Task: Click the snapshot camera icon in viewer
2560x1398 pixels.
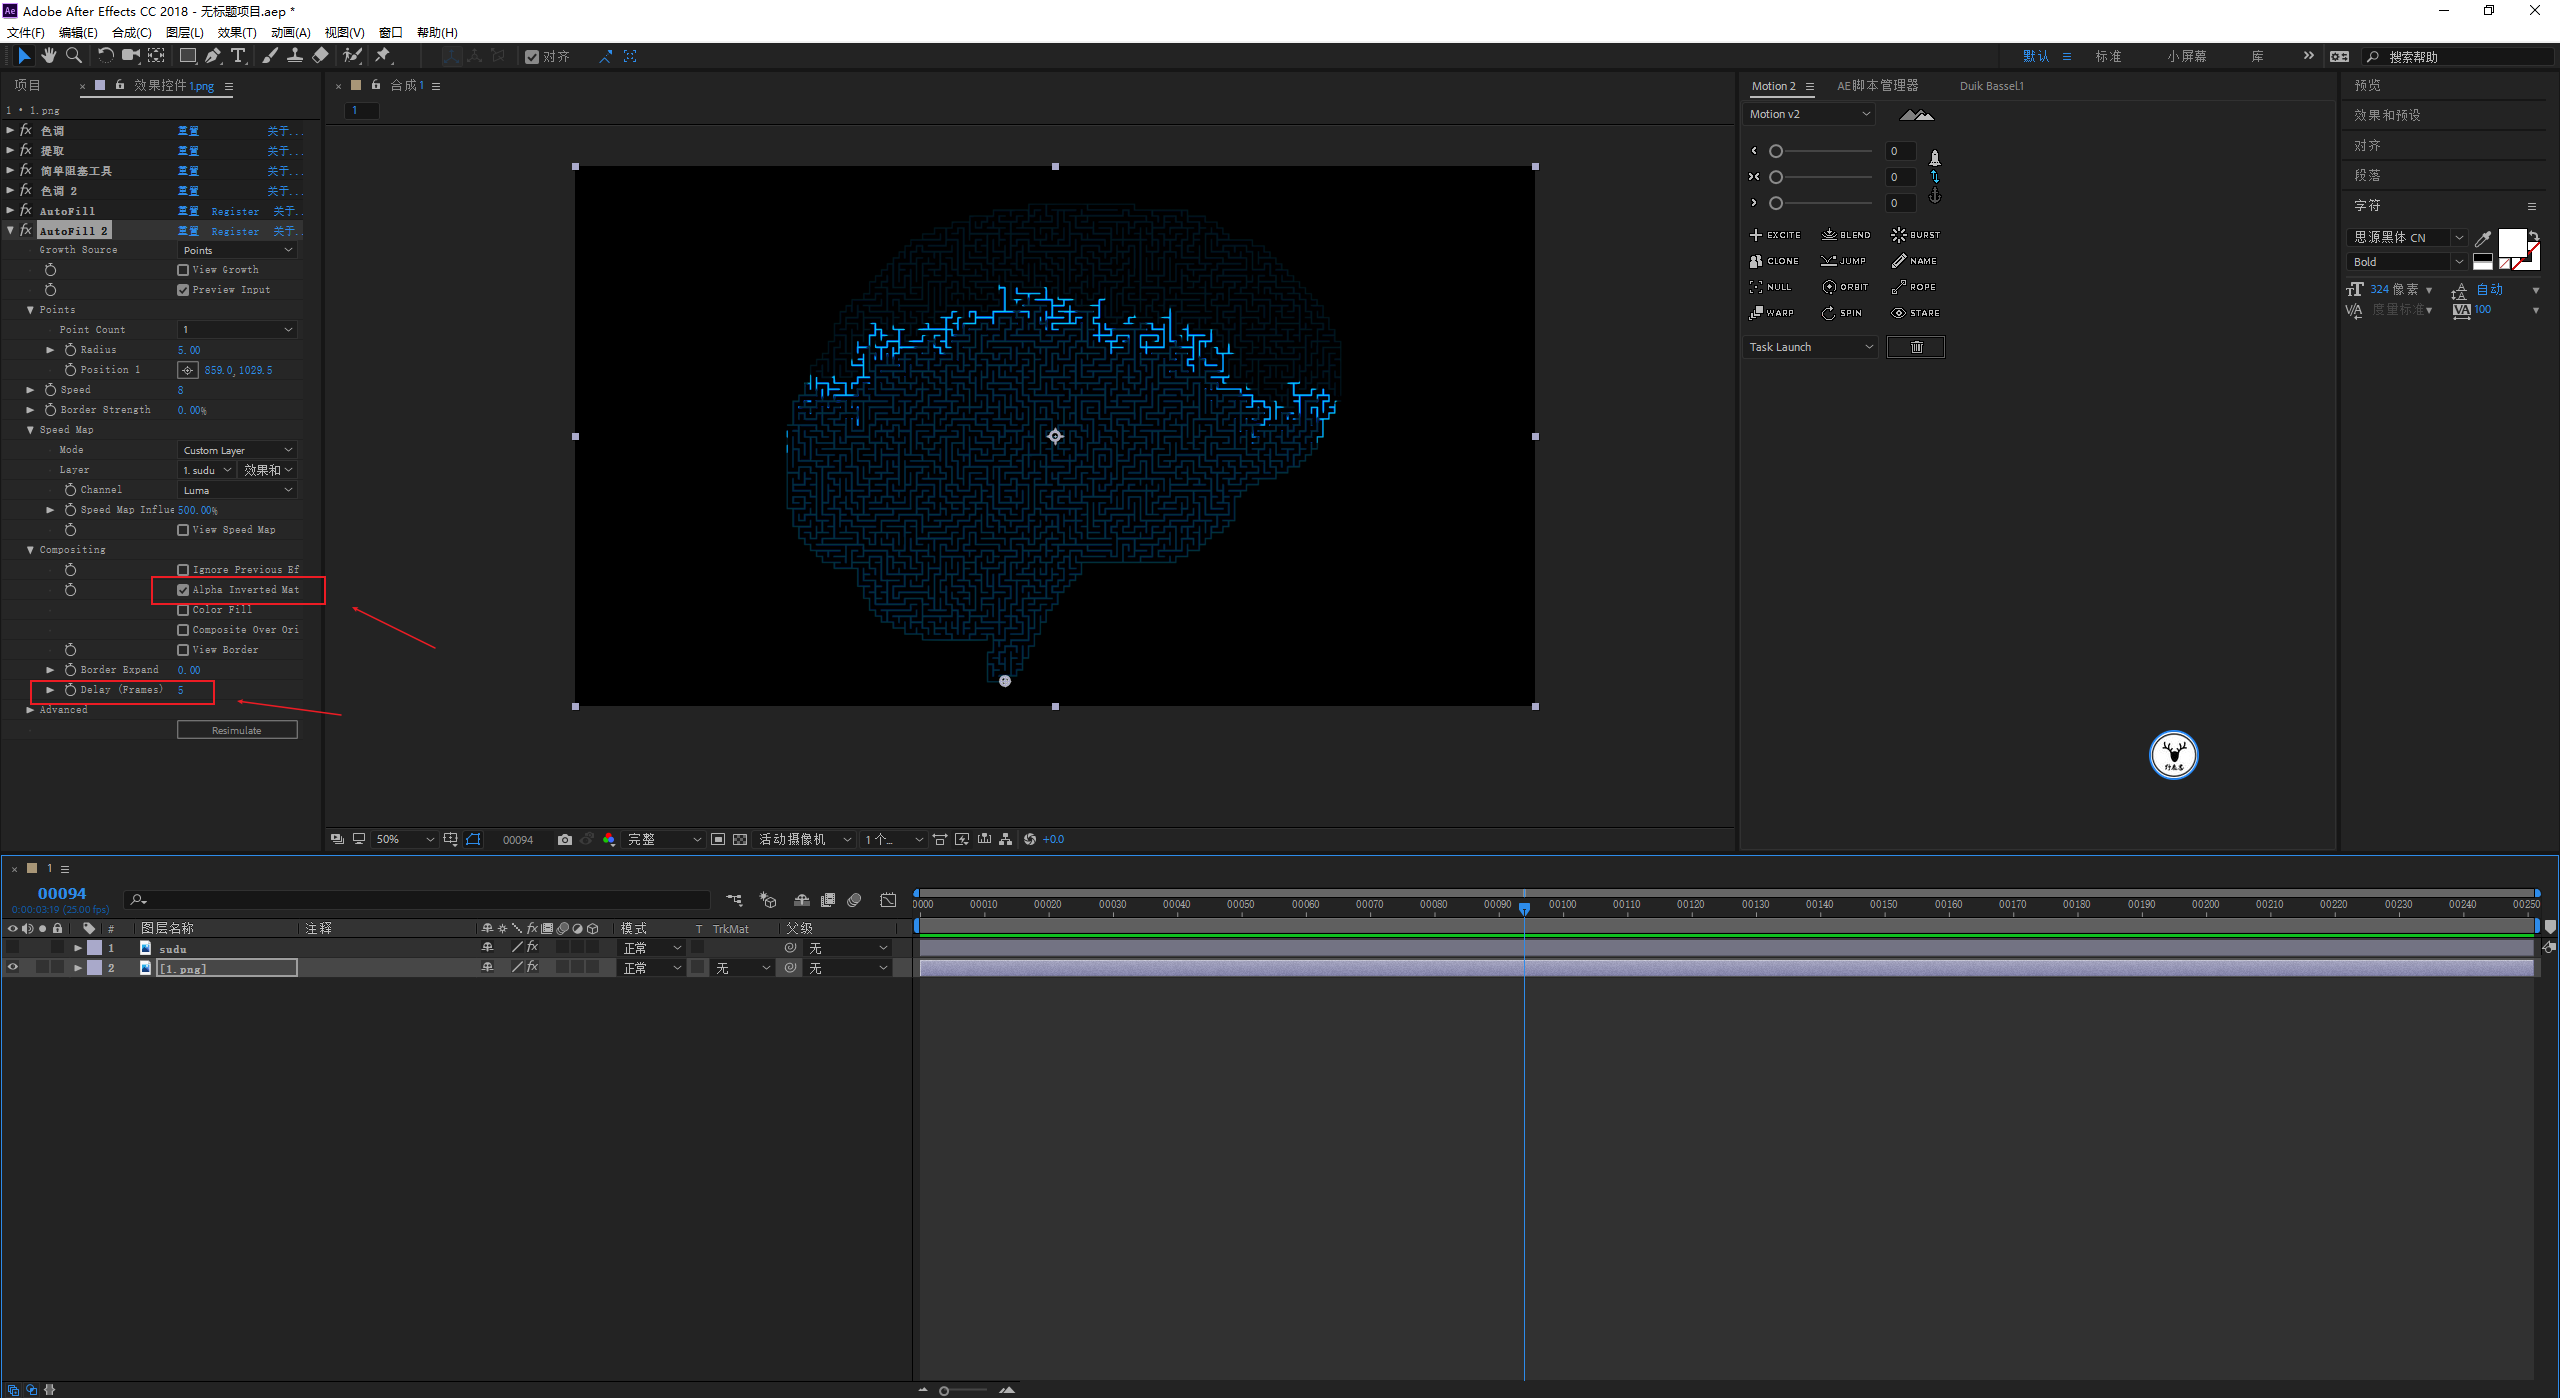Action: (x=565, y=839)
